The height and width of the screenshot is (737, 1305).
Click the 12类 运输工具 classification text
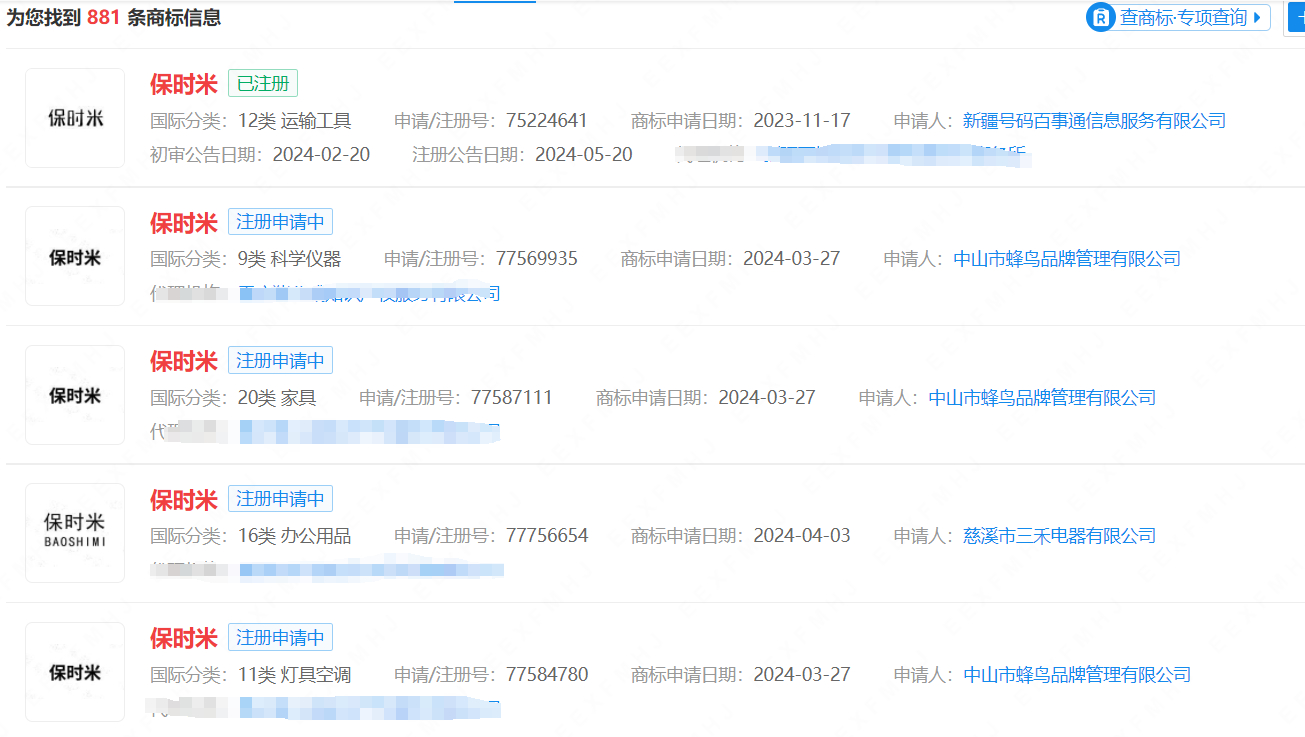295,121
